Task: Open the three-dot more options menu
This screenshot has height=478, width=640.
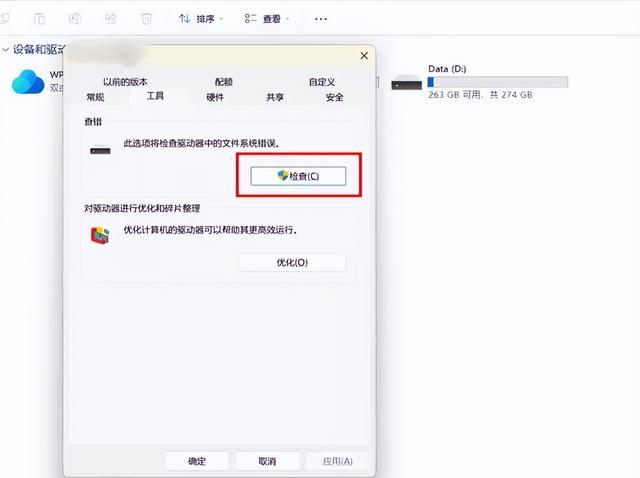Action: pos(320,18)
